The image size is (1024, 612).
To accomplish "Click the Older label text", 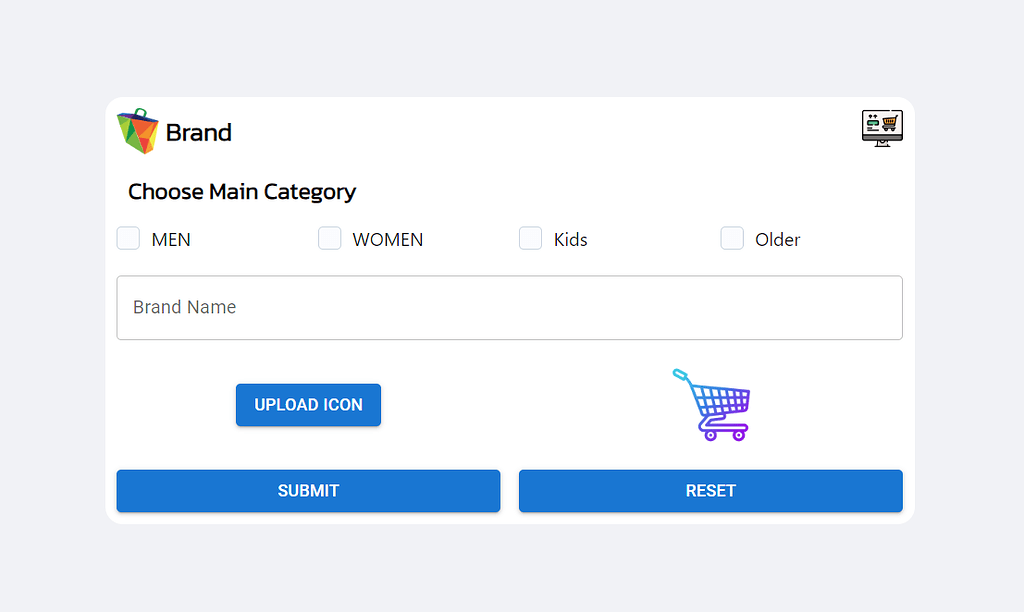I will tap(778, 240).
